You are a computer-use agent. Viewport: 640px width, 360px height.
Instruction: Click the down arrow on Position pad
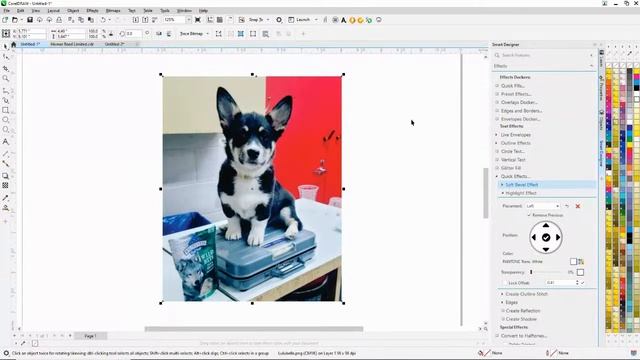[546, 249]
